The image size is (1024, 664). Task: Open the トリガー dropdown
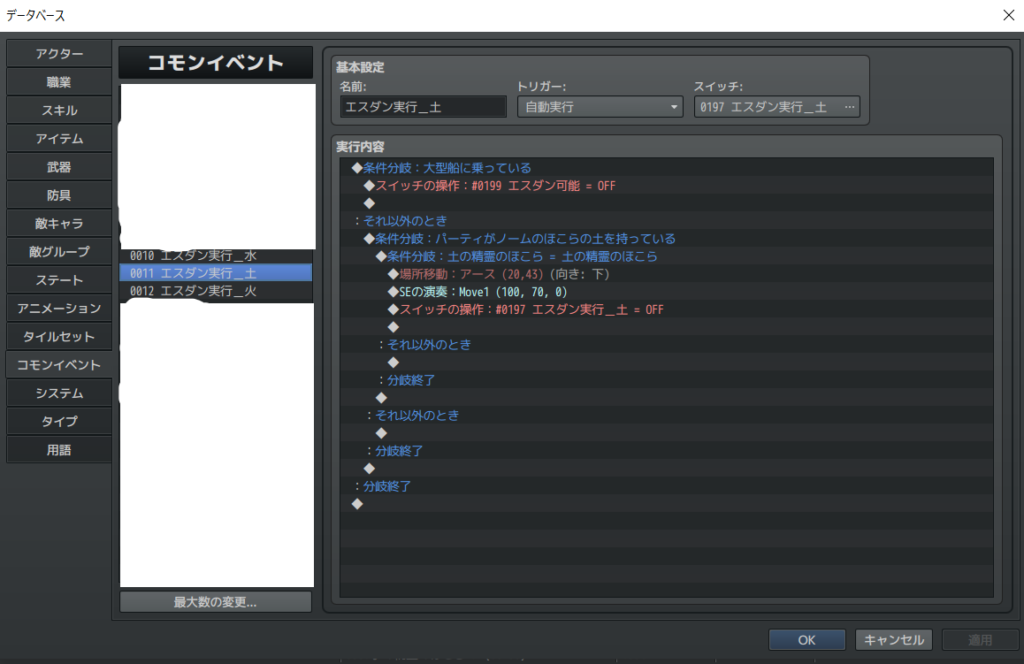[x=599, y=107]
